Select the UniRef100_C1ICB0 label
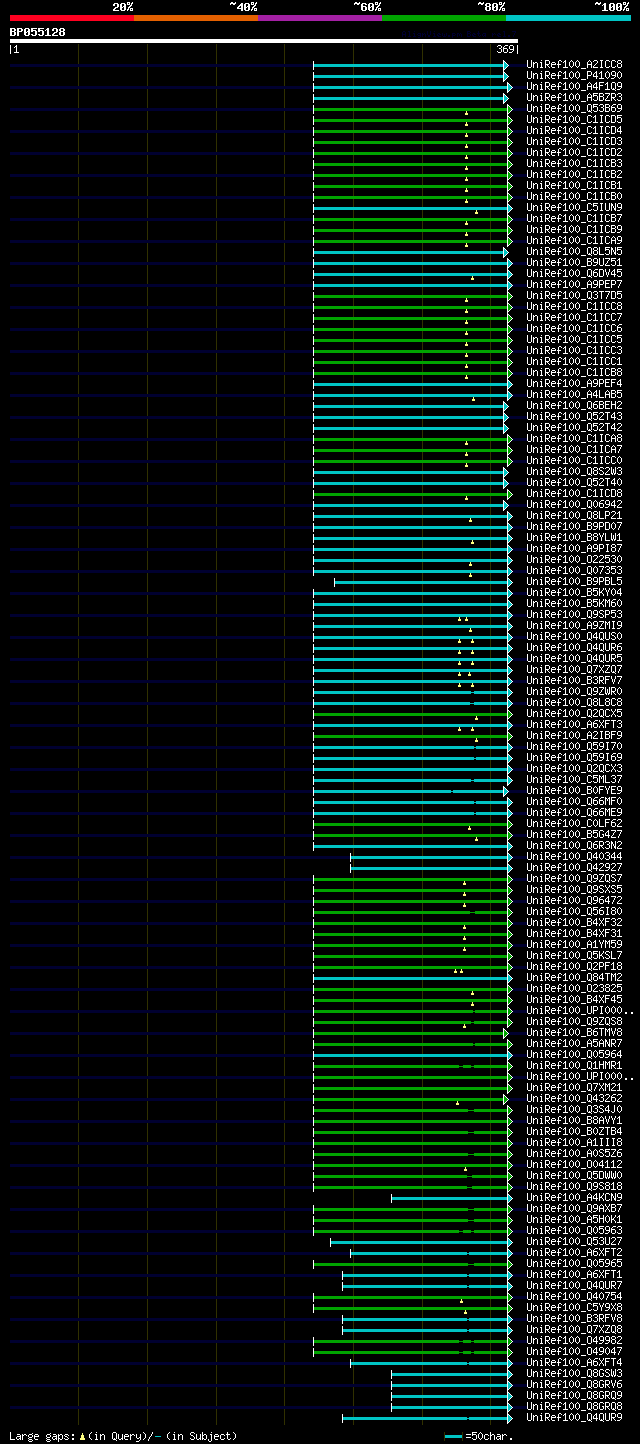 [574, 196]
